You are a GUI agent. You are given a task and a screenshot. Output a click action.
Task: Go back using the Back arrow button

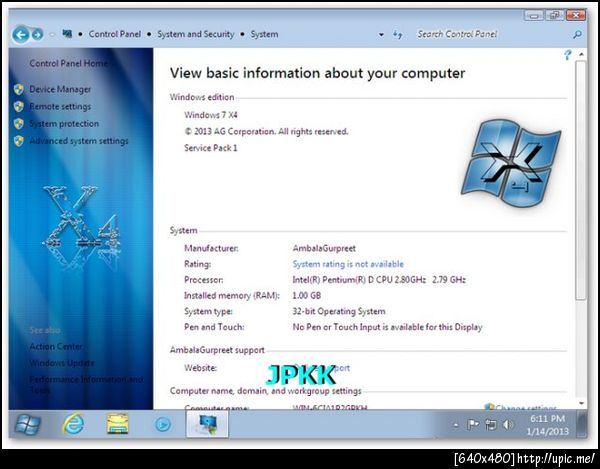20,35
